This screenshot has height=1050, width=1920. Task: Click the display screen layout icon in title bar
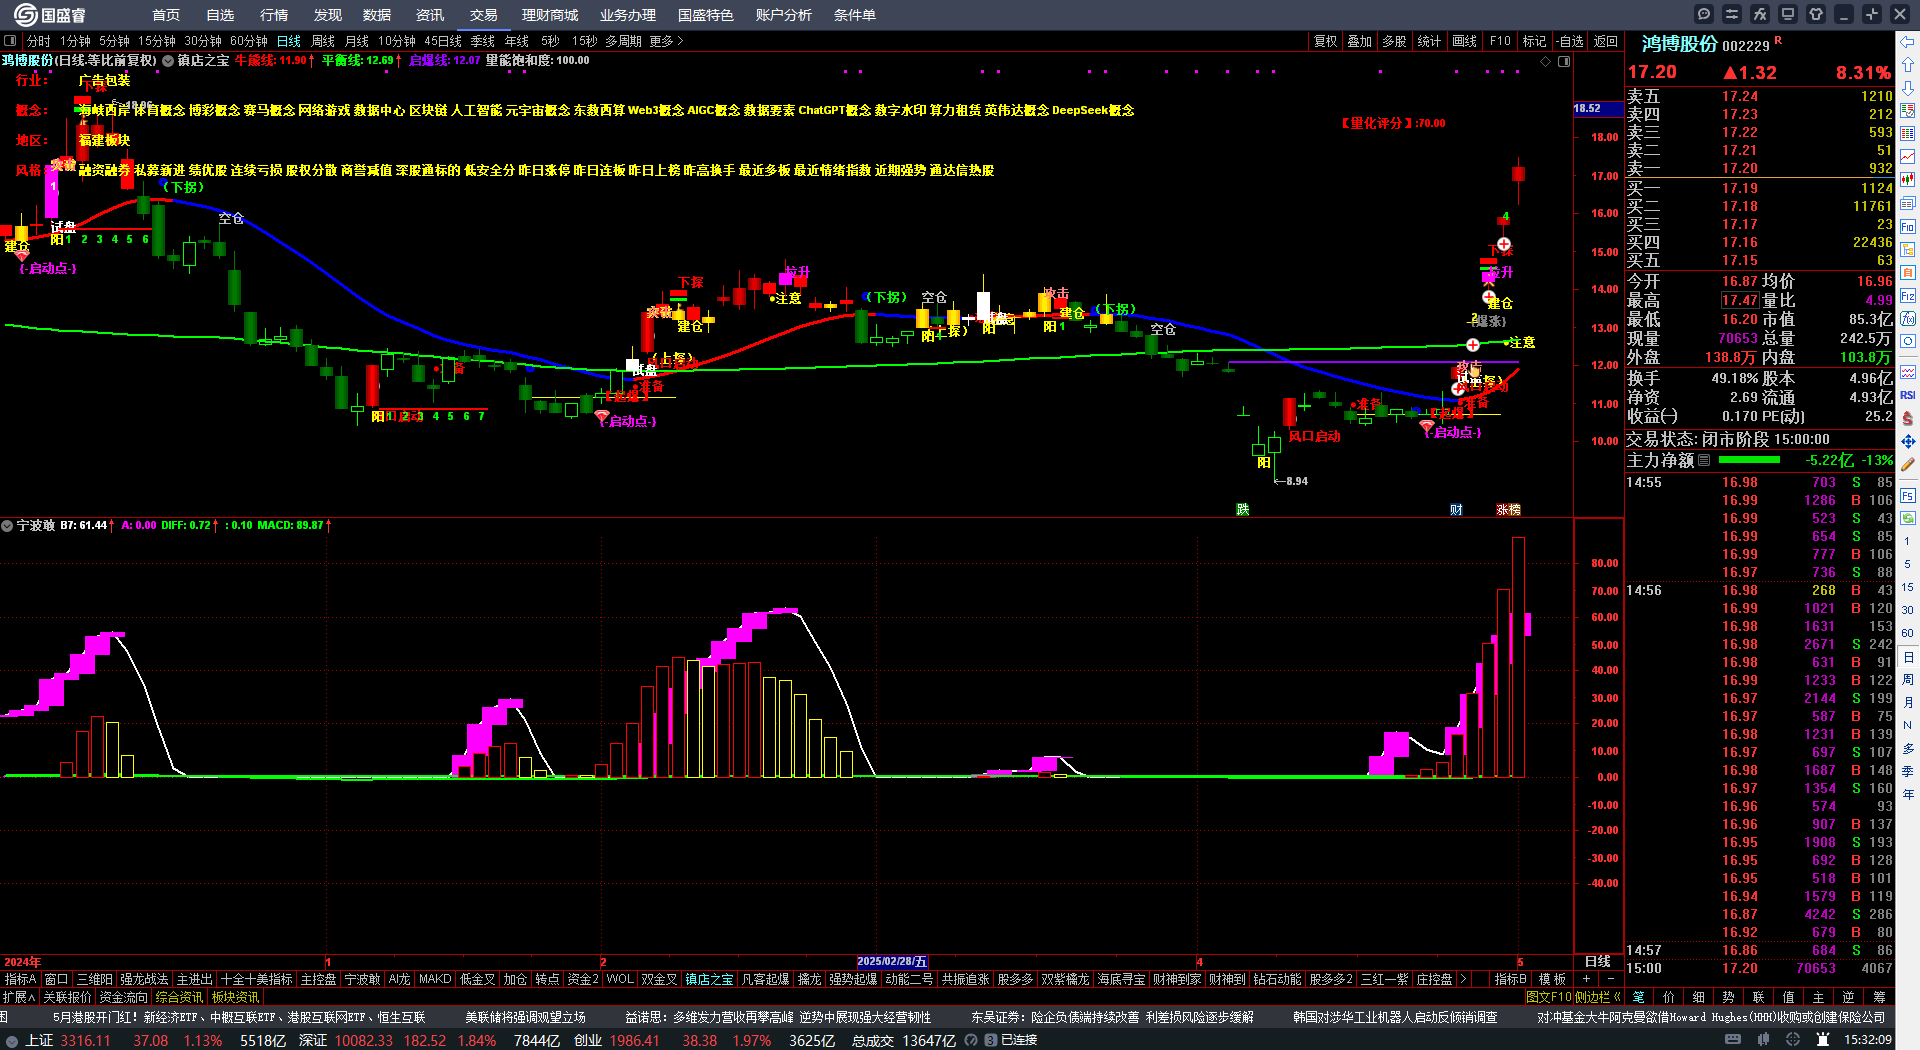pos(1788,14)
